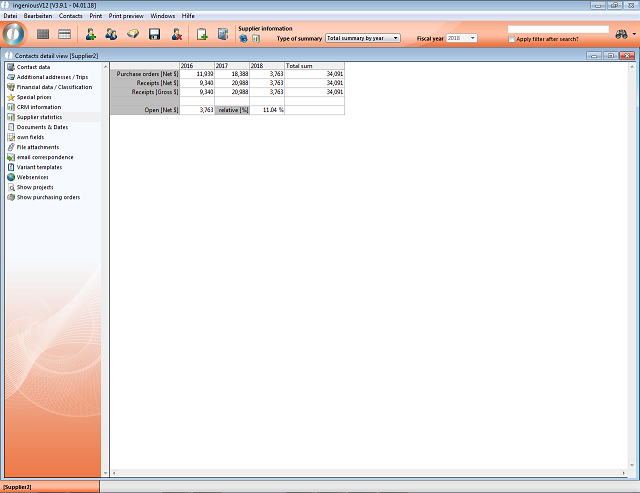Open Bearbeiten menu
The image size is (640, 493).
pyautogui.click(x=38, y=16)
